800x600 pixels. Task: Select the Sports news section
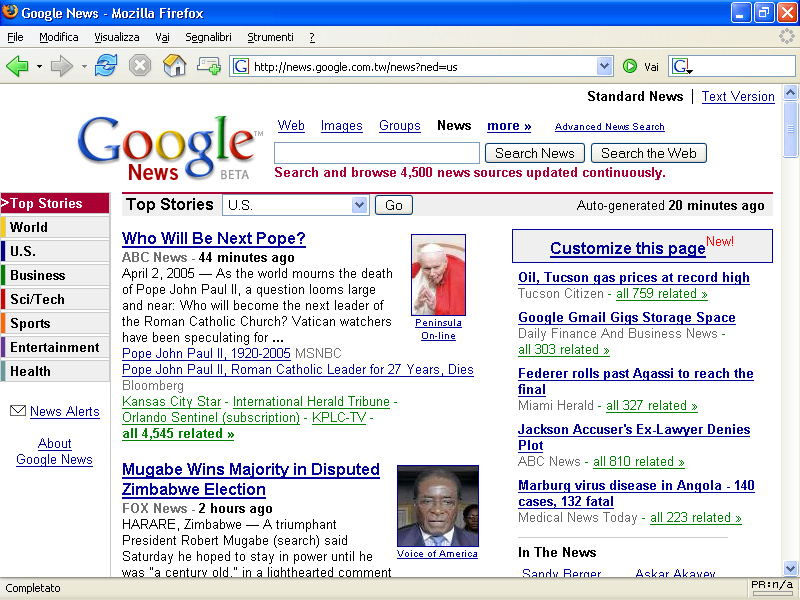click(x=55, y=323)
